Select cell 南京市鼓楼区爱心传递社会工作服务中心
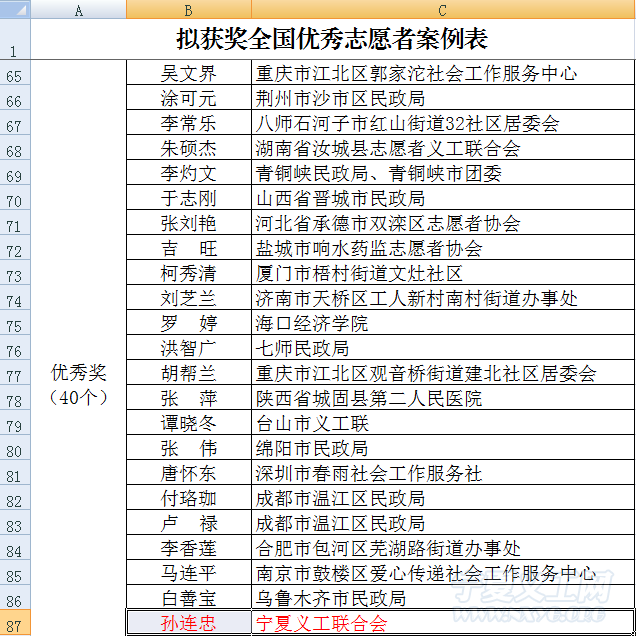Screen dimensions: 636x636 [x=443, y=572]
